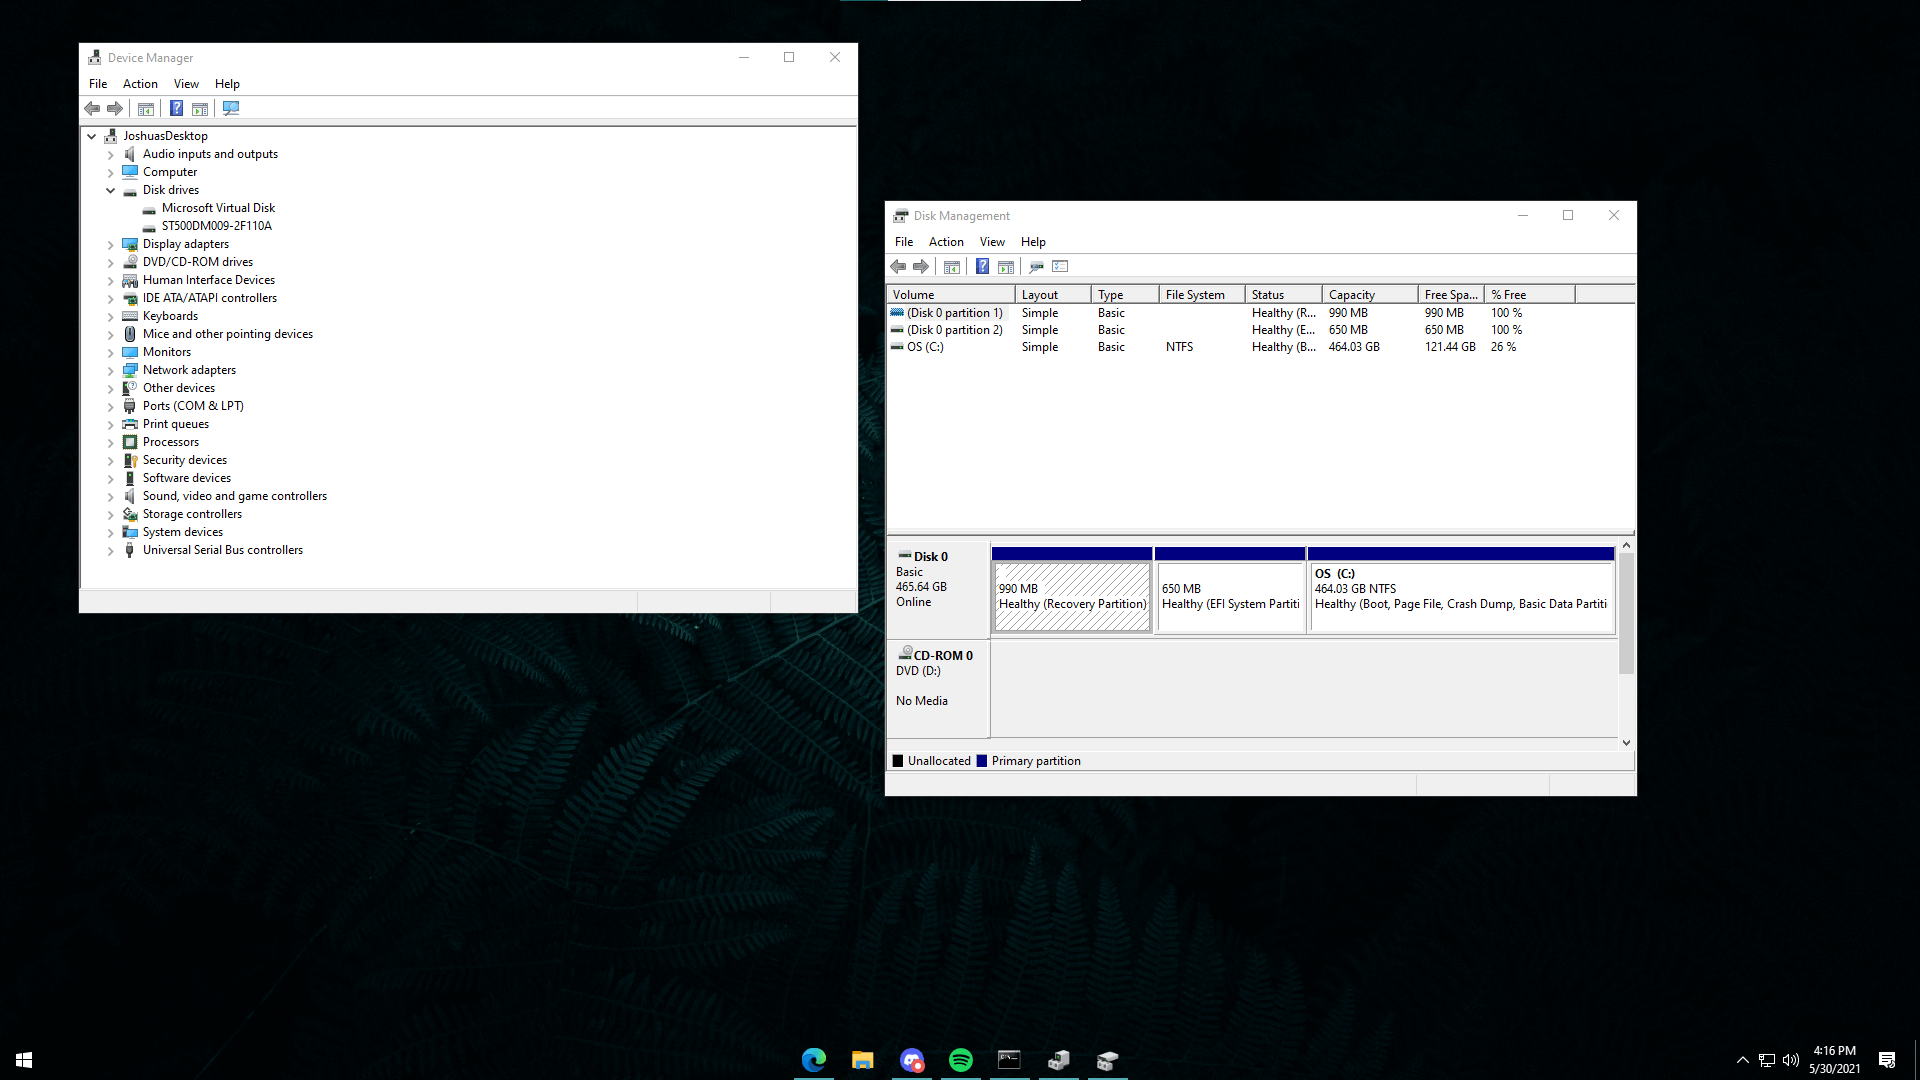
Task: Open Help menu in Disk Management
Action: pyautogui.click(x=1033, y=242)
